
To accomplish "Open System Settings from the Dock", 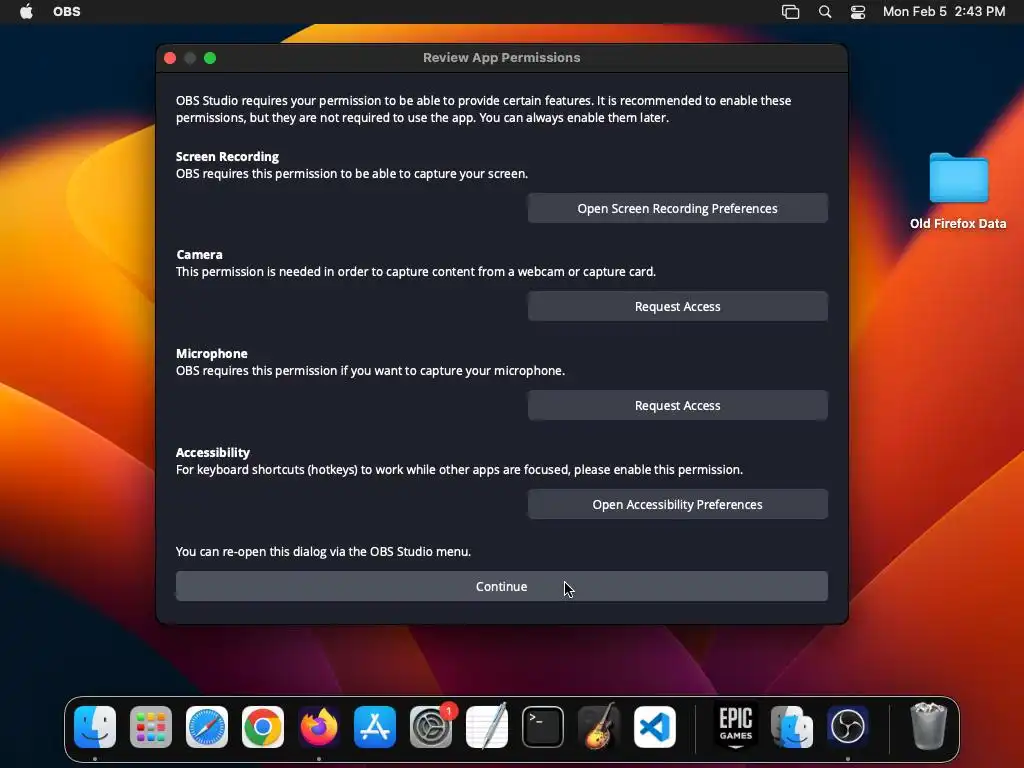I will coord(431,727).
